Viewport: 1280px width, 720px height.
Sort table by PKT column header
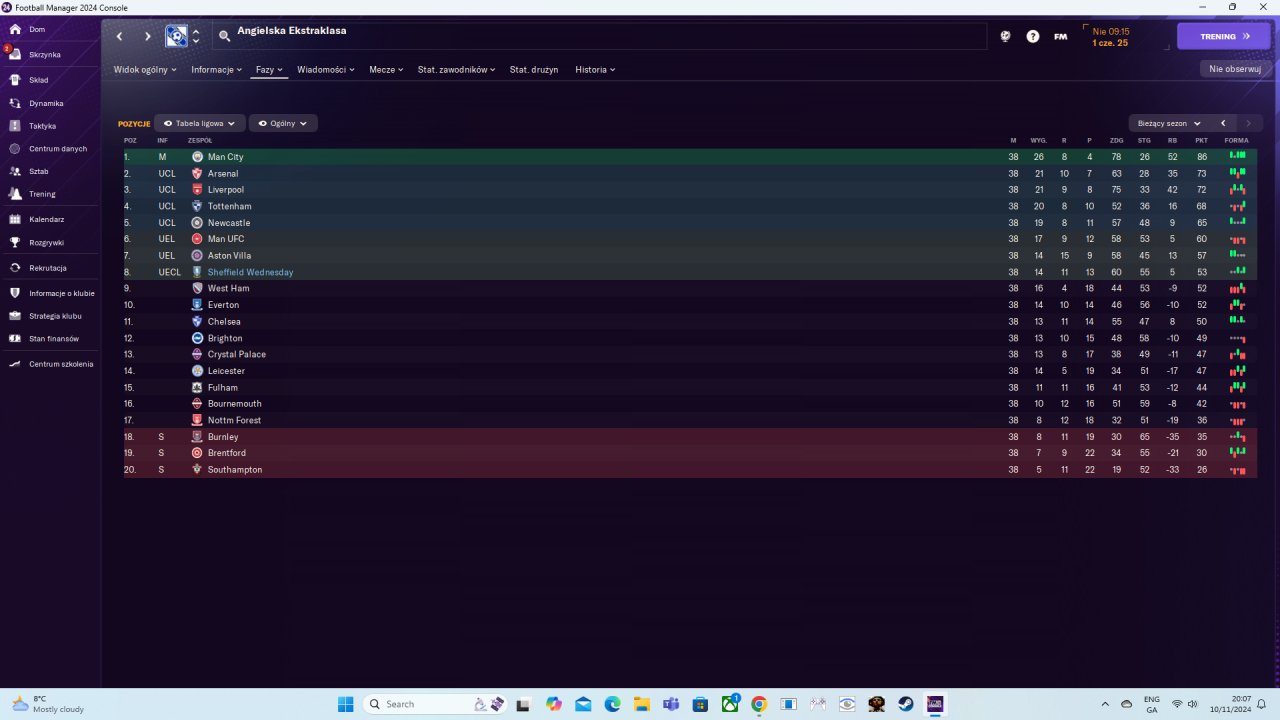pyautogui.click(x=1201, y=140)
